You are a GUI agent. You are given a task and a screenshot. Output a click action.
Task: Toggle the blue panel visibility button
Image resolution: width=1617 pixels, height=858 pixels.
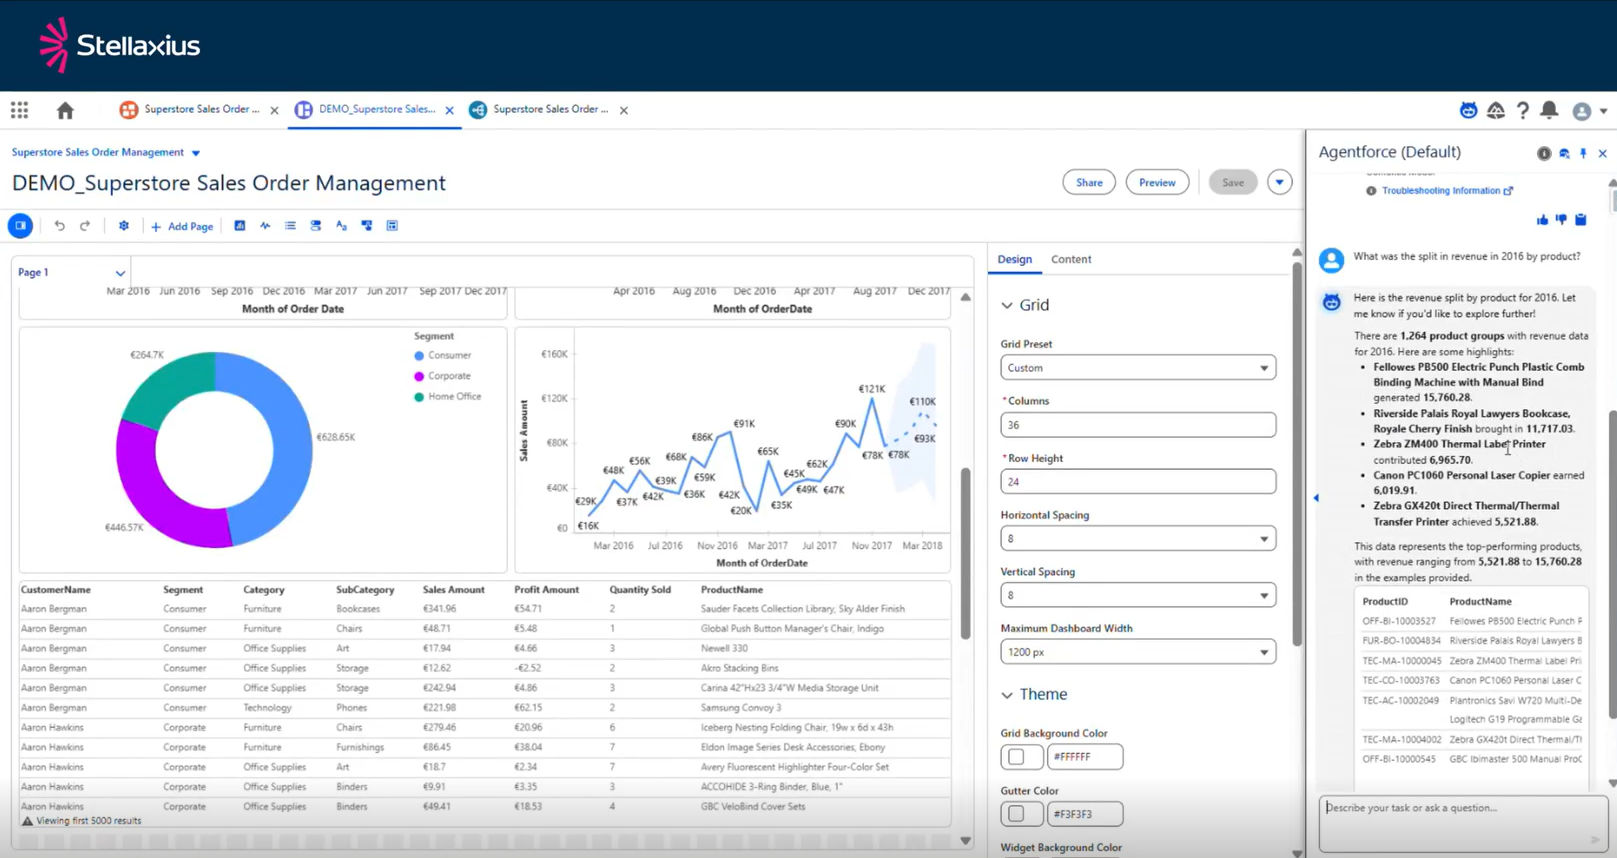click(x=20, y=226)
